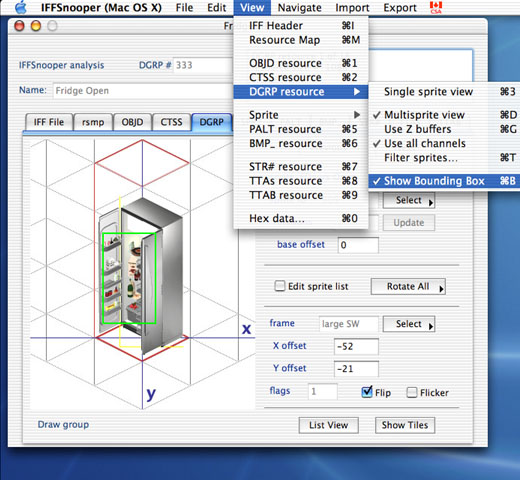Click the fridge sprite in the preview
Viewport: 520px width, 480px height.
click(140, 275)
